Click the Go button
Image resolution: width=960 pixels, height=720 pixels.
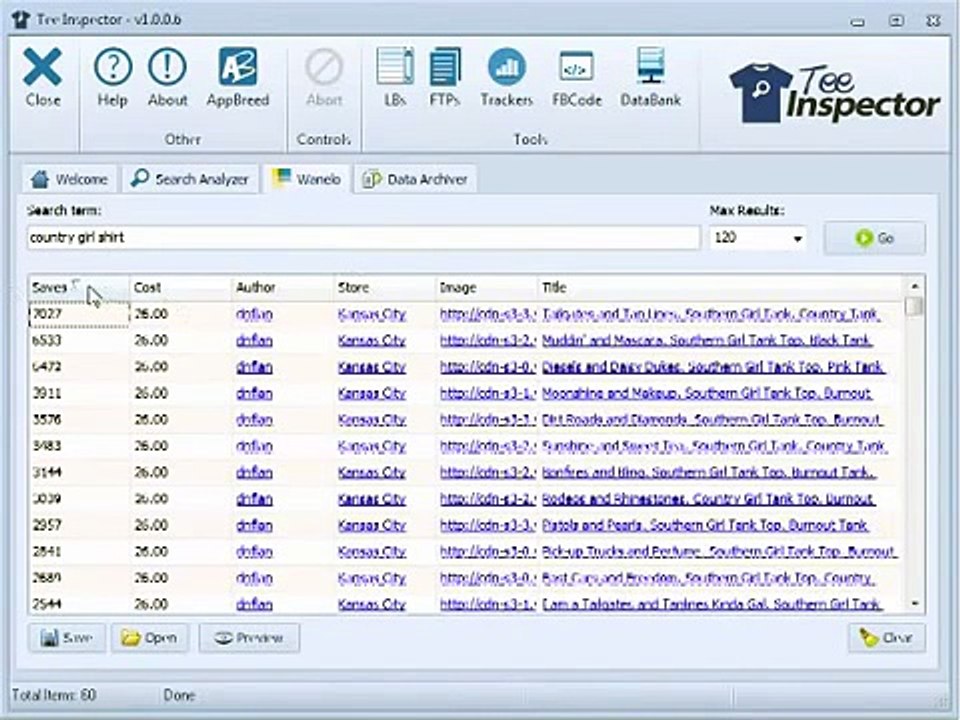874,238
